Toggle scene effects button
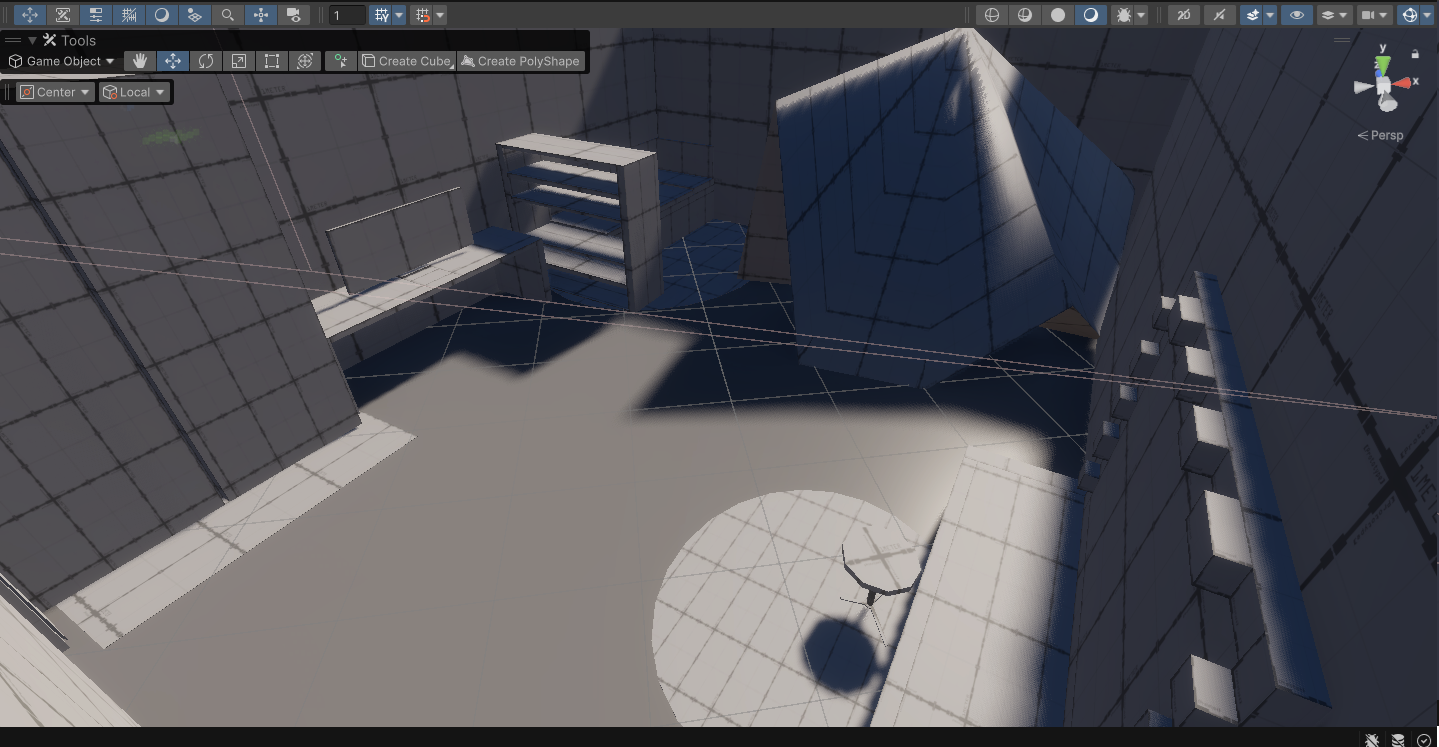Viewport: 1439px width, 747px height. (x=1252, y=15)
